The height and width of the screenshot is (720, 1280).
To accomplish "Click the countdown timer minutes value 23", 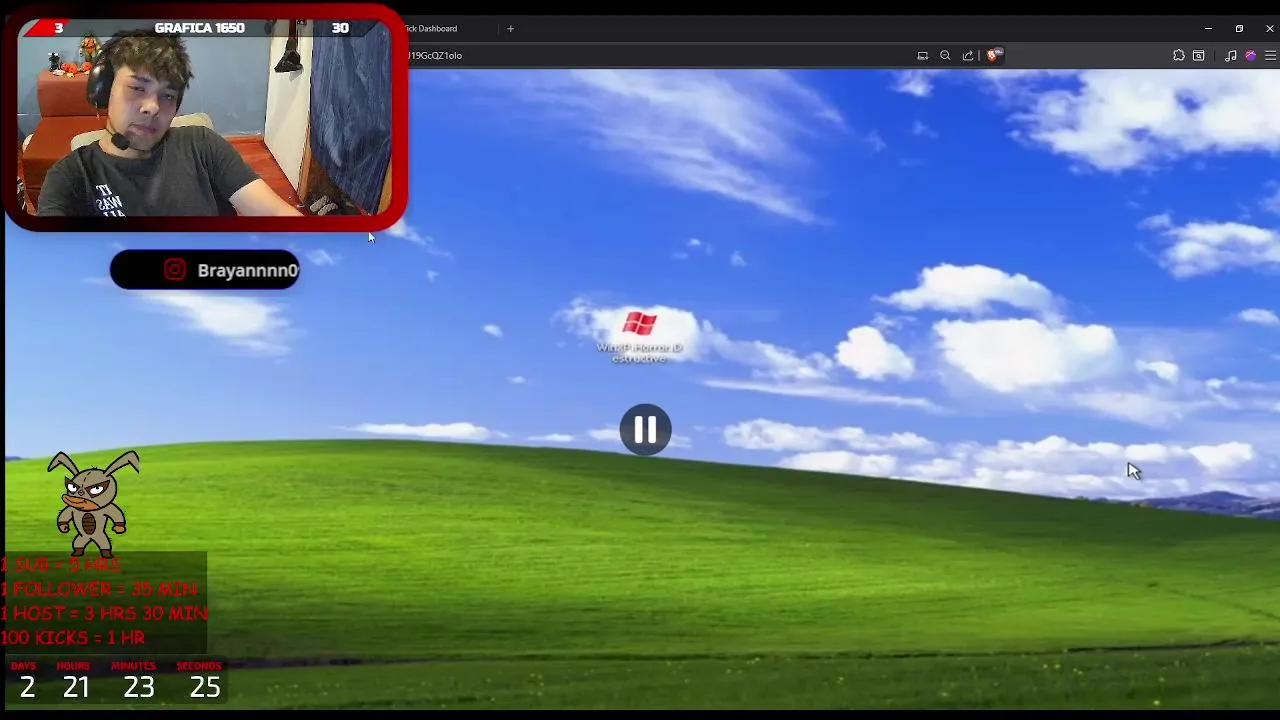I will point(139,687).
